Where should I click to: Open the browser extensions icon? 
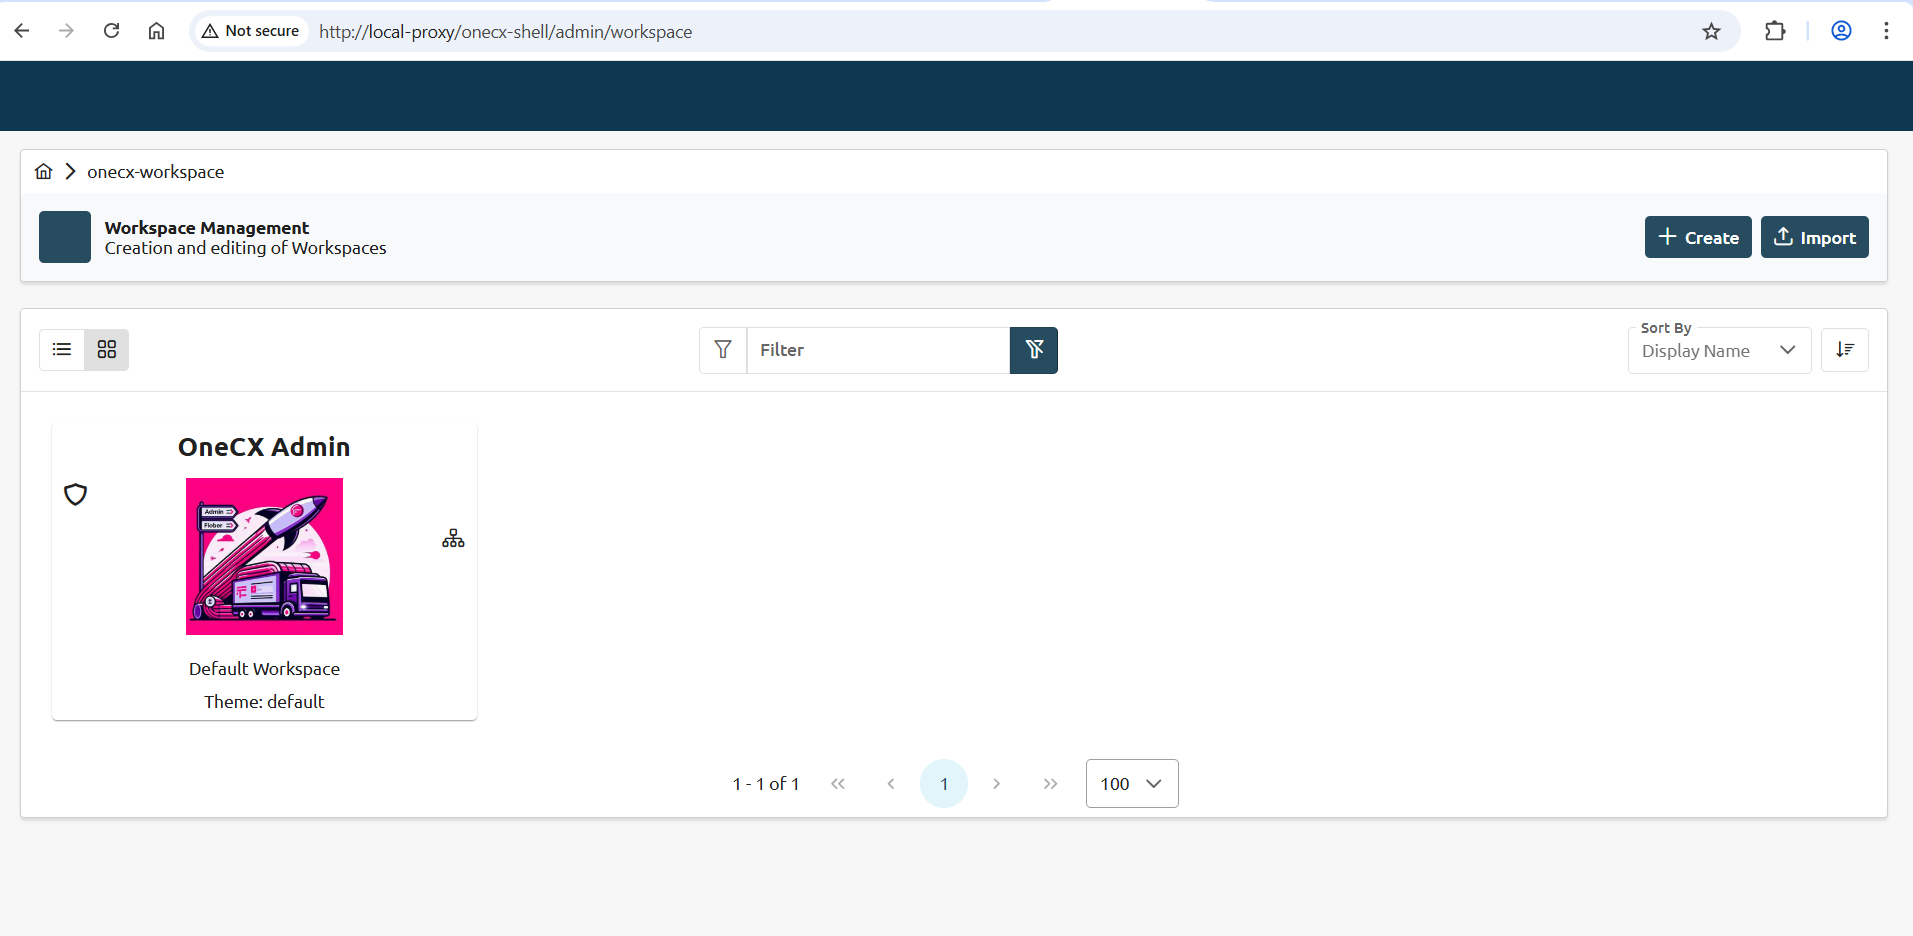pyautogui.click(x=1774, y=31)
